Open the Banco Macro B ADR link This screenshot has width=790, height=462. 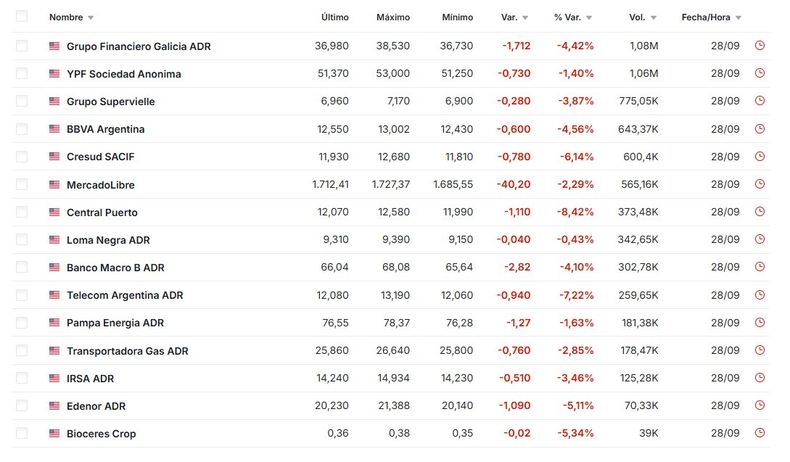115,268
